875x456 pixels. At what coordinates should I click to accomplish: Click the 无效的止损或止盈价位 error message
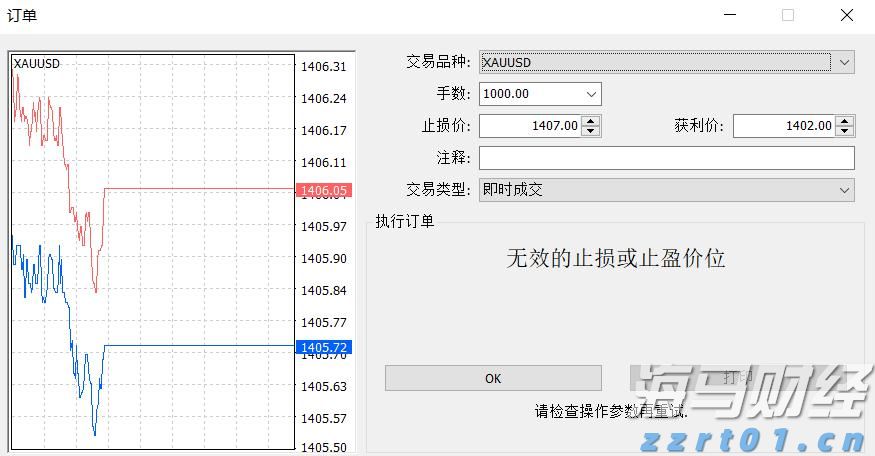click(x=615, y=258)
